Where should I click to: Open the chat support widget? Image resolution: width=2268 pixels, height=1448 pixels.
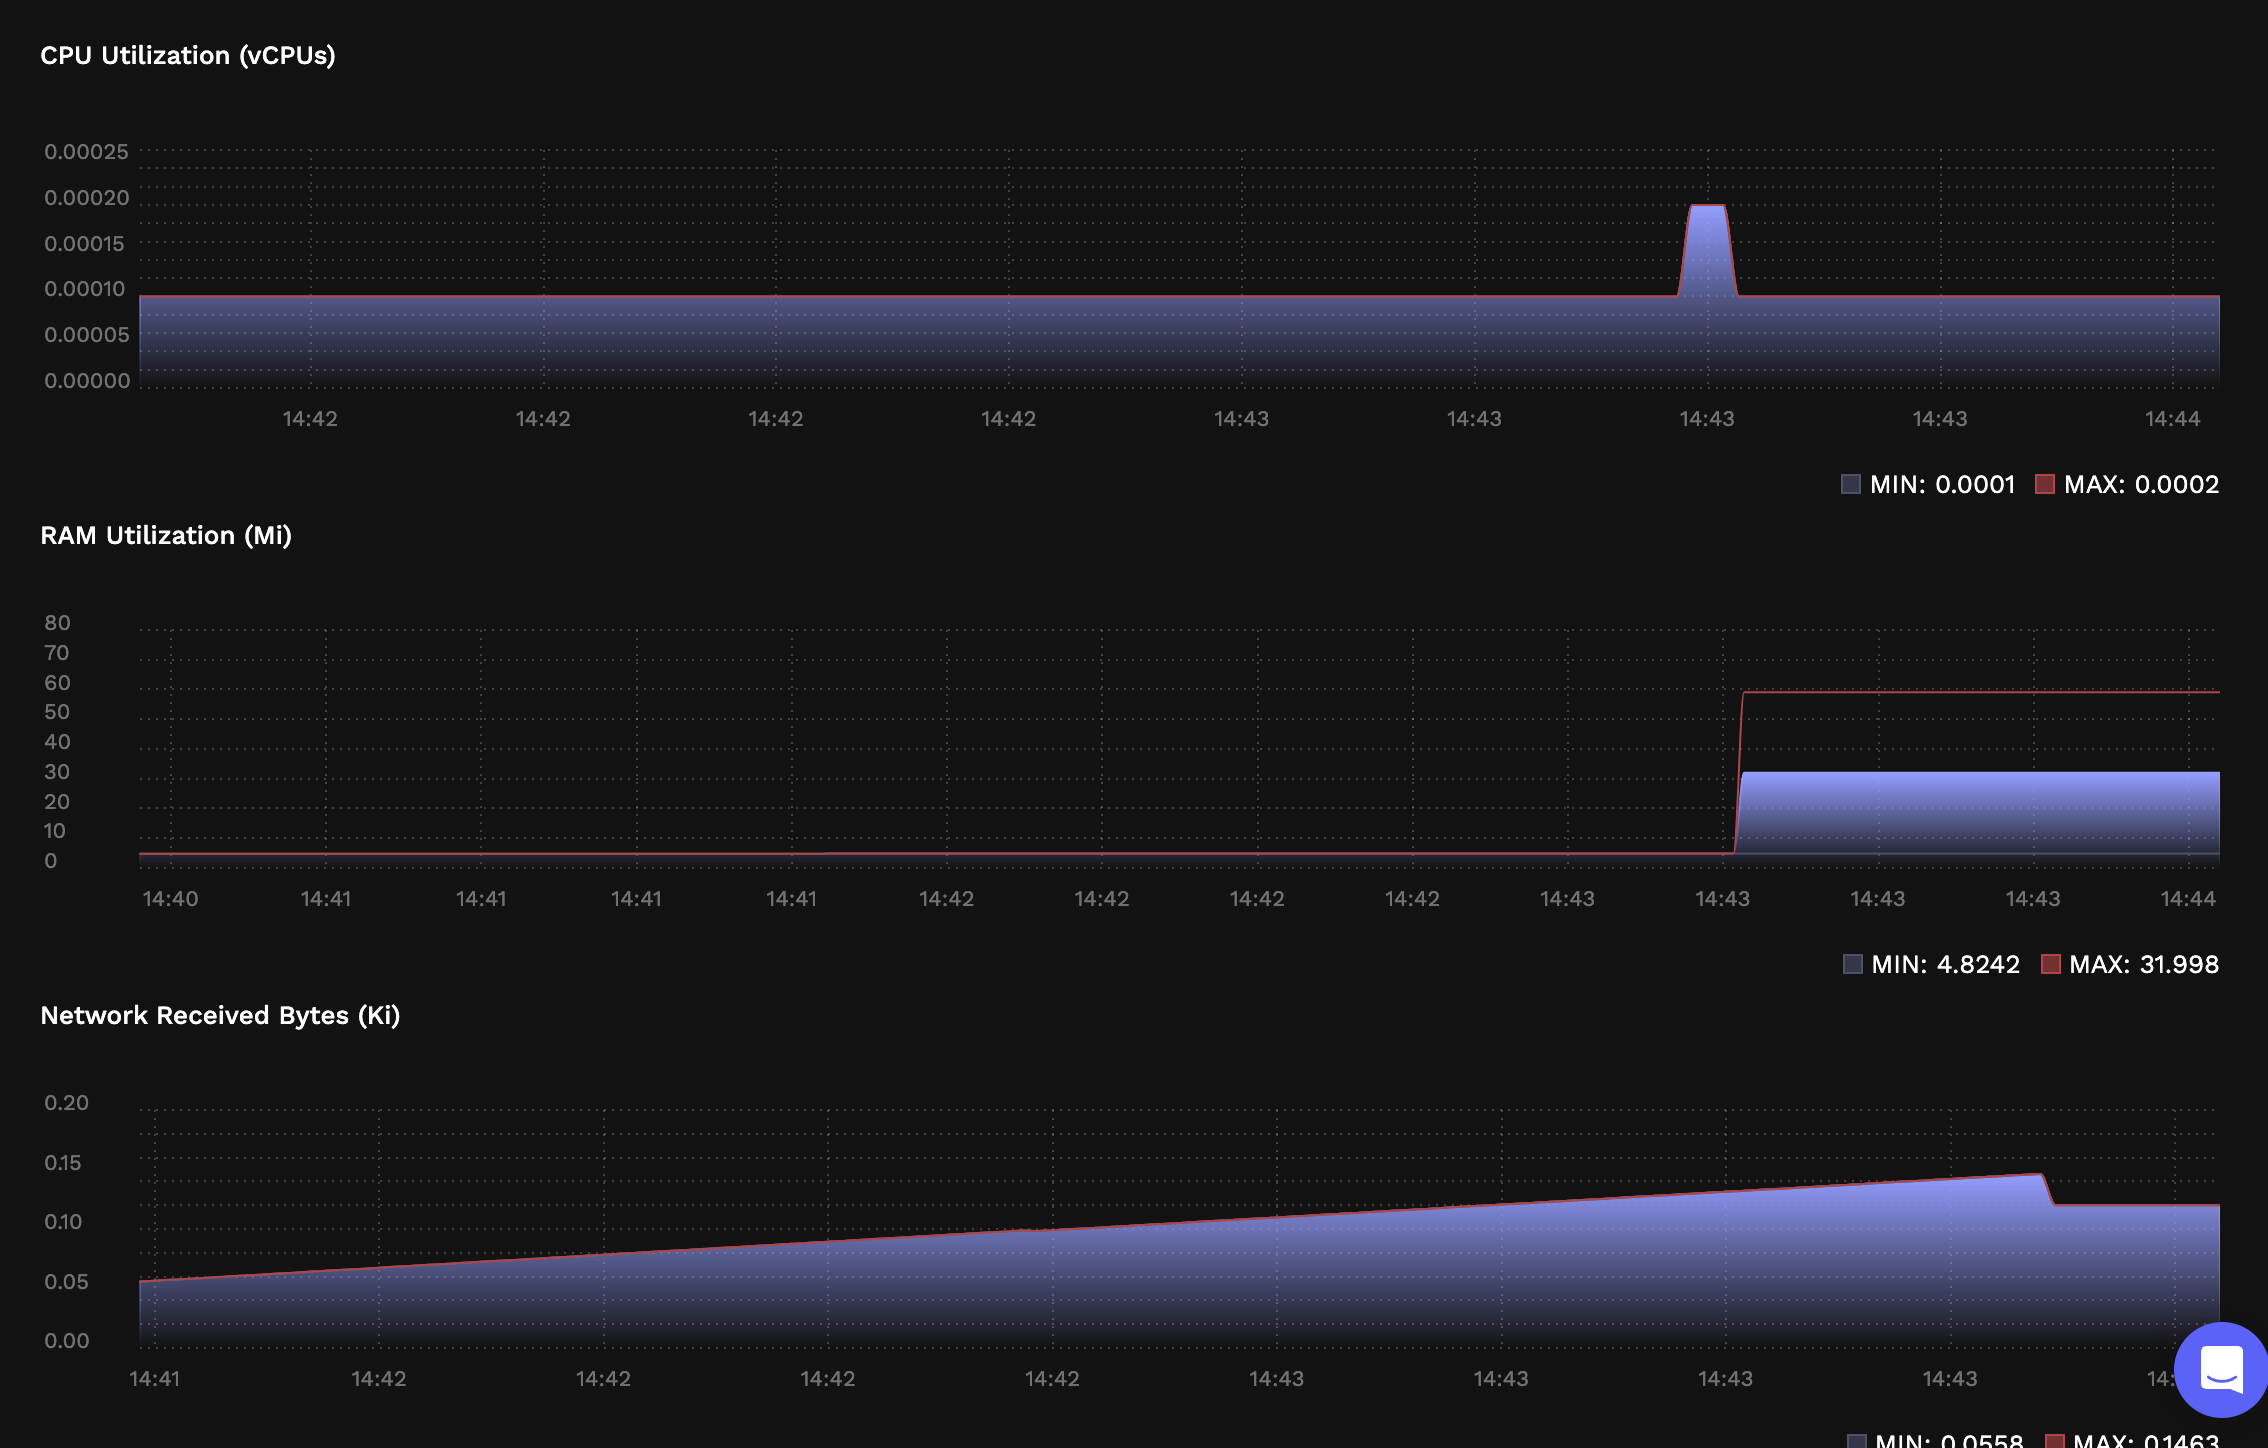click(2220, 1368)
